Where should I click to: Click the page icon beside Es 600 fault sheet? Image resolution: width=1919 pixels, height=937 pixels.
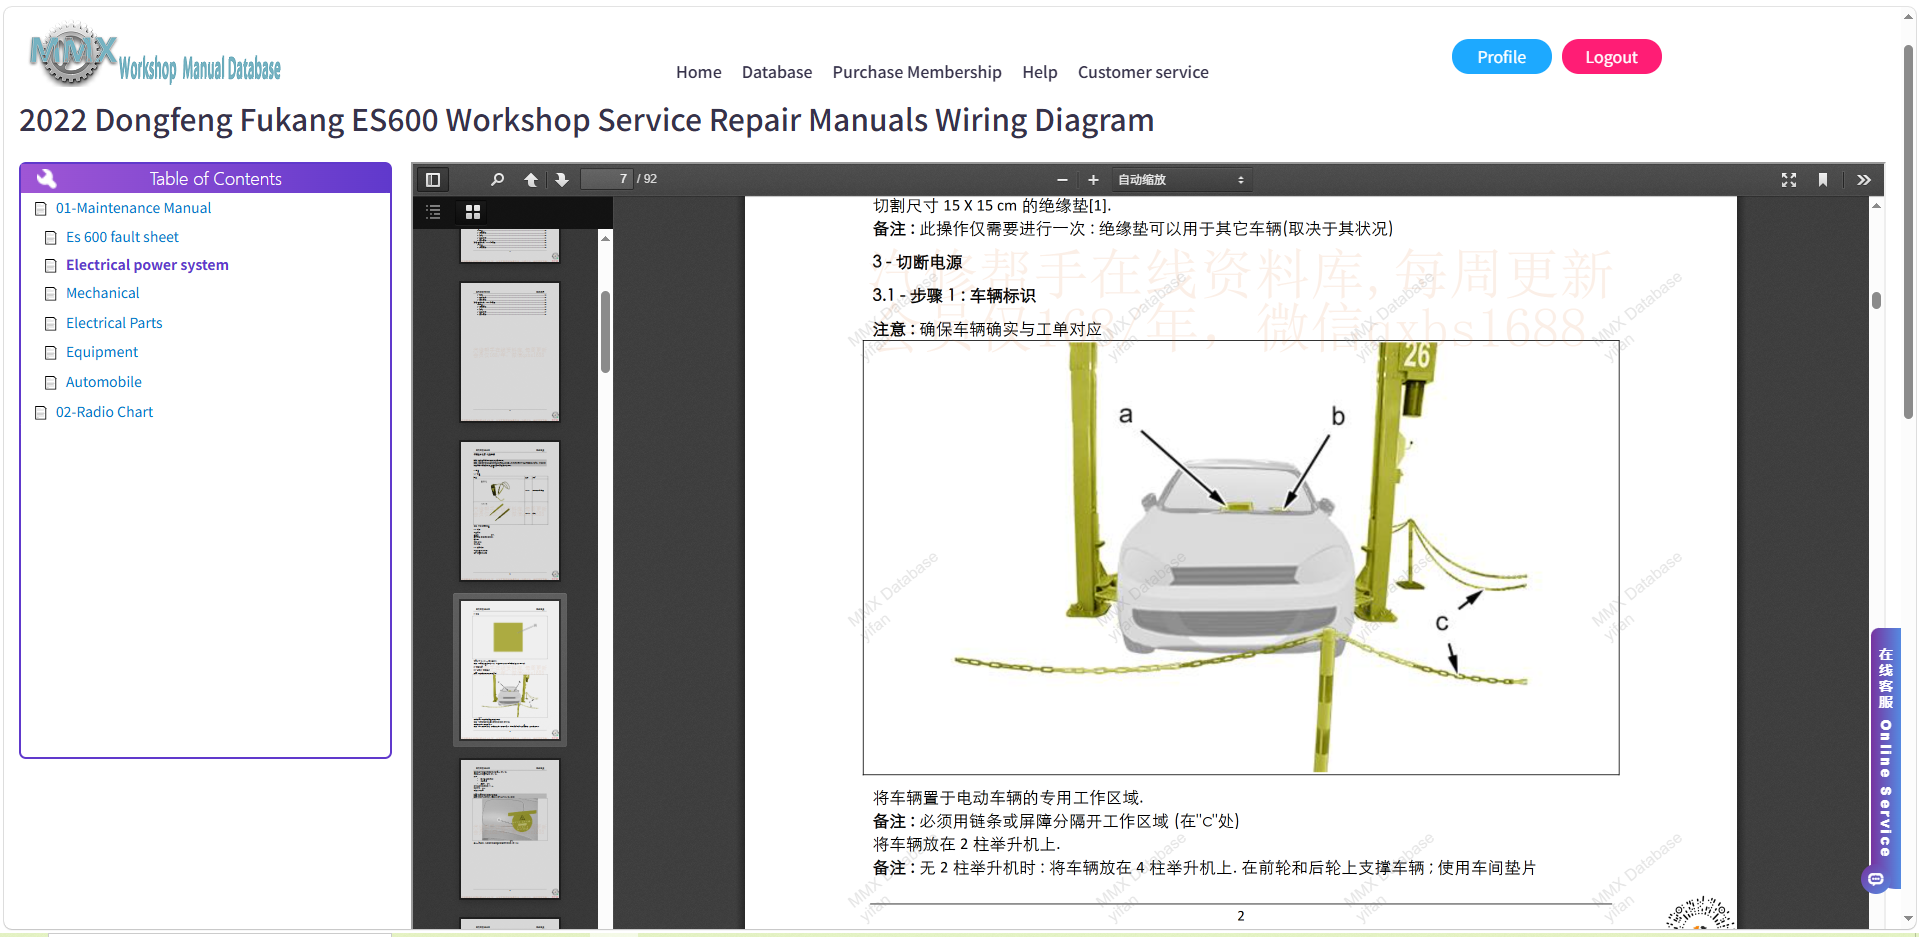tap(51, 238)
